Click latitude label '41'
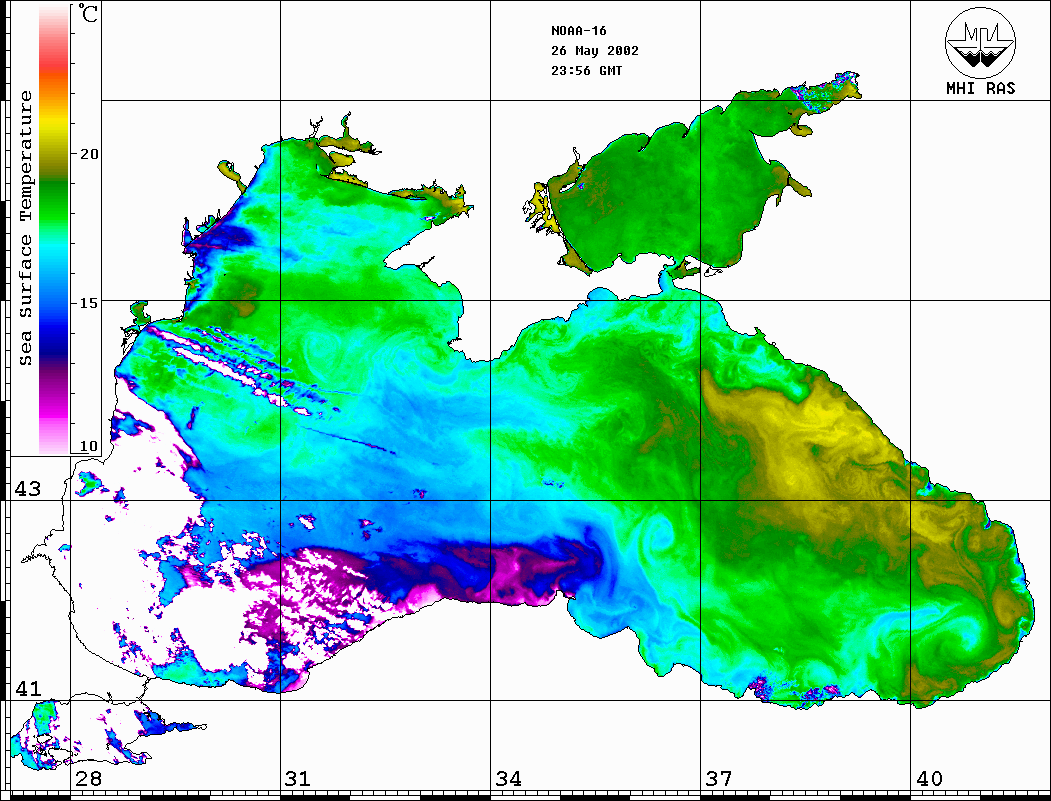Image resolution: width=1051 pixels, height=801 pixels. coord(27,688)
